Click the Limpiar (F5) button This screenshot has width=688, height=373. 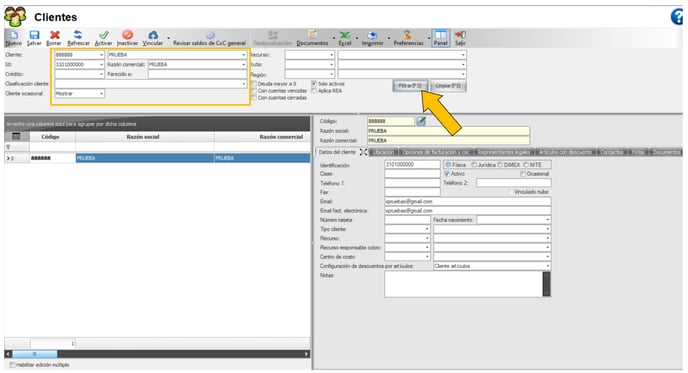448,86
